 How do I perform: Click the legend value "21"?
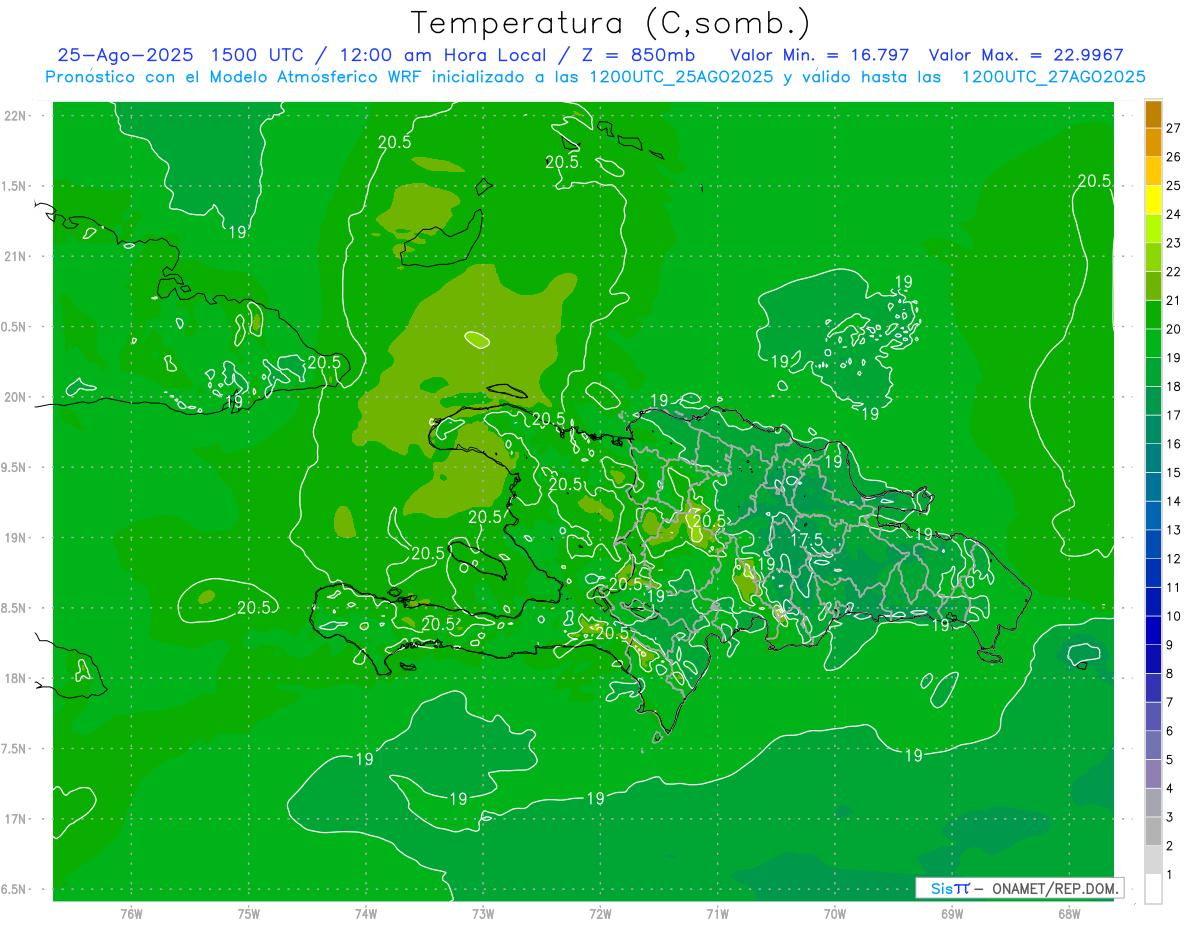click(1173, 300)
